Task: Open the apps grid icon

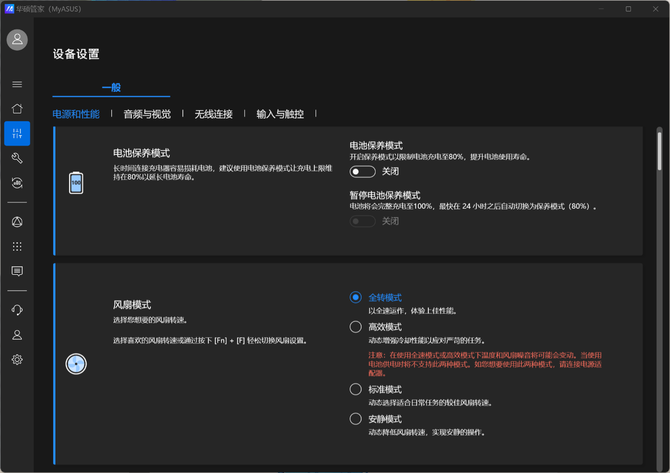Action: 17,247
